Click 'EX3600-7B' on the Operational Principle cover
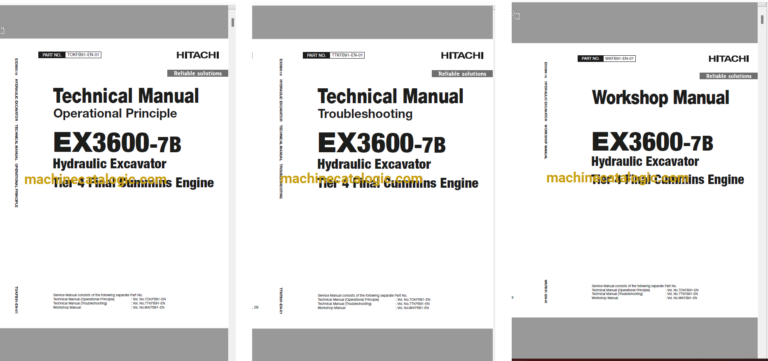 [x=117, y=143]
